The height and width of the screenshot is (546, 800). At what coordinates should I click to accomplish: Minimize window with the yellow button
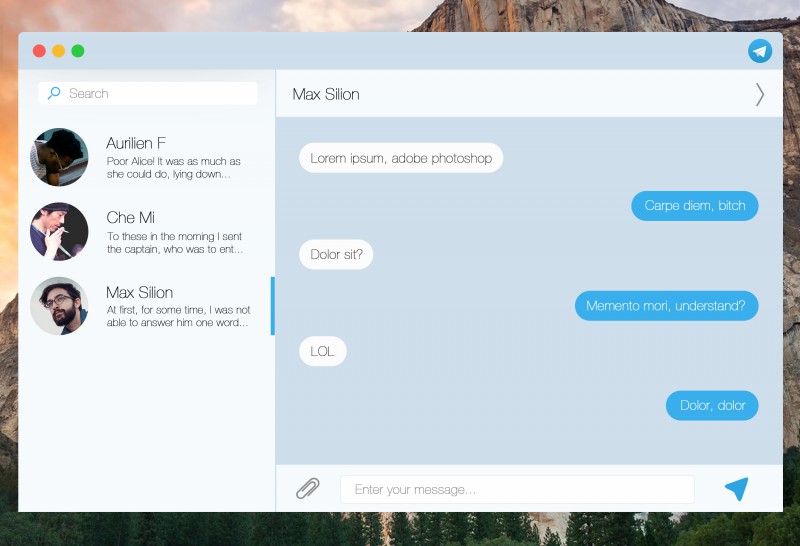click(59, 51)
